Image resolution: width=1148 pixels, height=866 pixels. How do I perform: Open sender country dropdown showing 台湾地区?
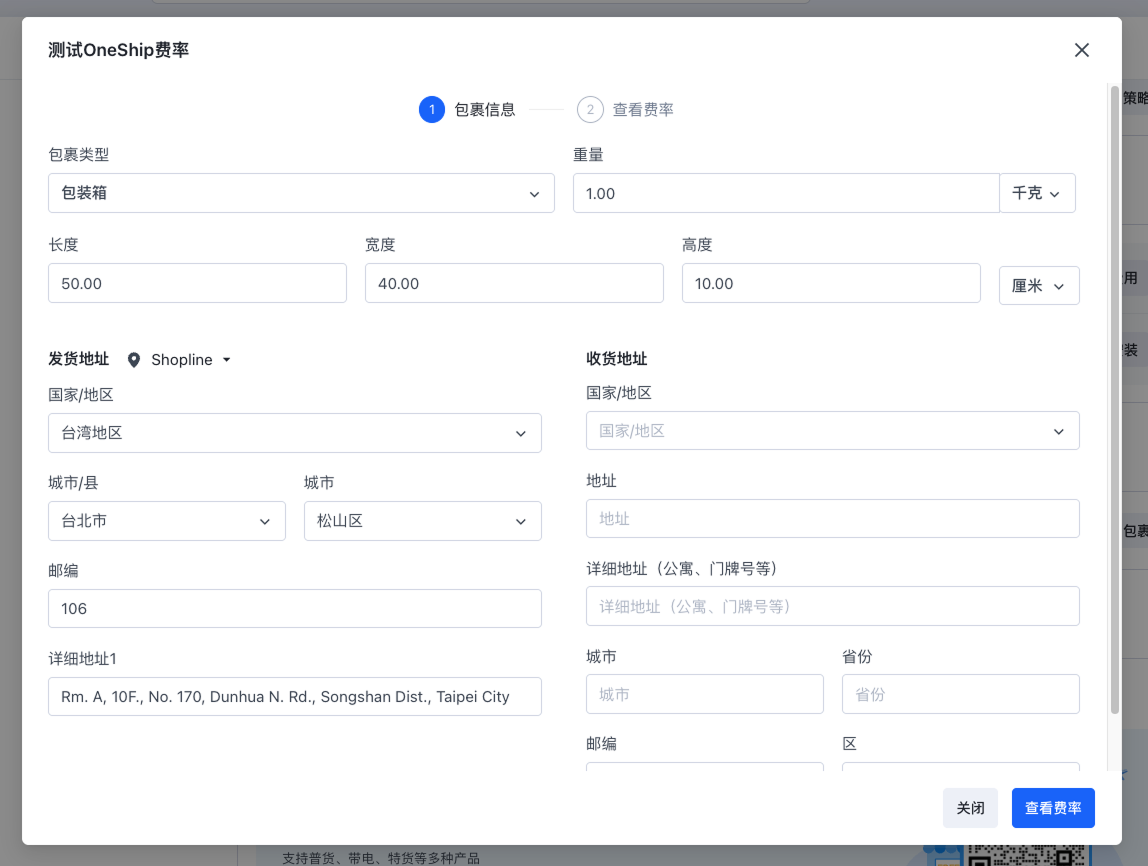pos(294,433)
